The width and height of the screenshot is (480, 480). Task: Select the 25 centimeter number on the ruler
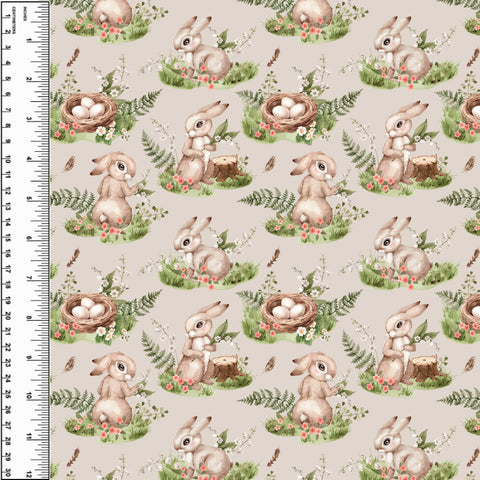[x=8, y=395]
